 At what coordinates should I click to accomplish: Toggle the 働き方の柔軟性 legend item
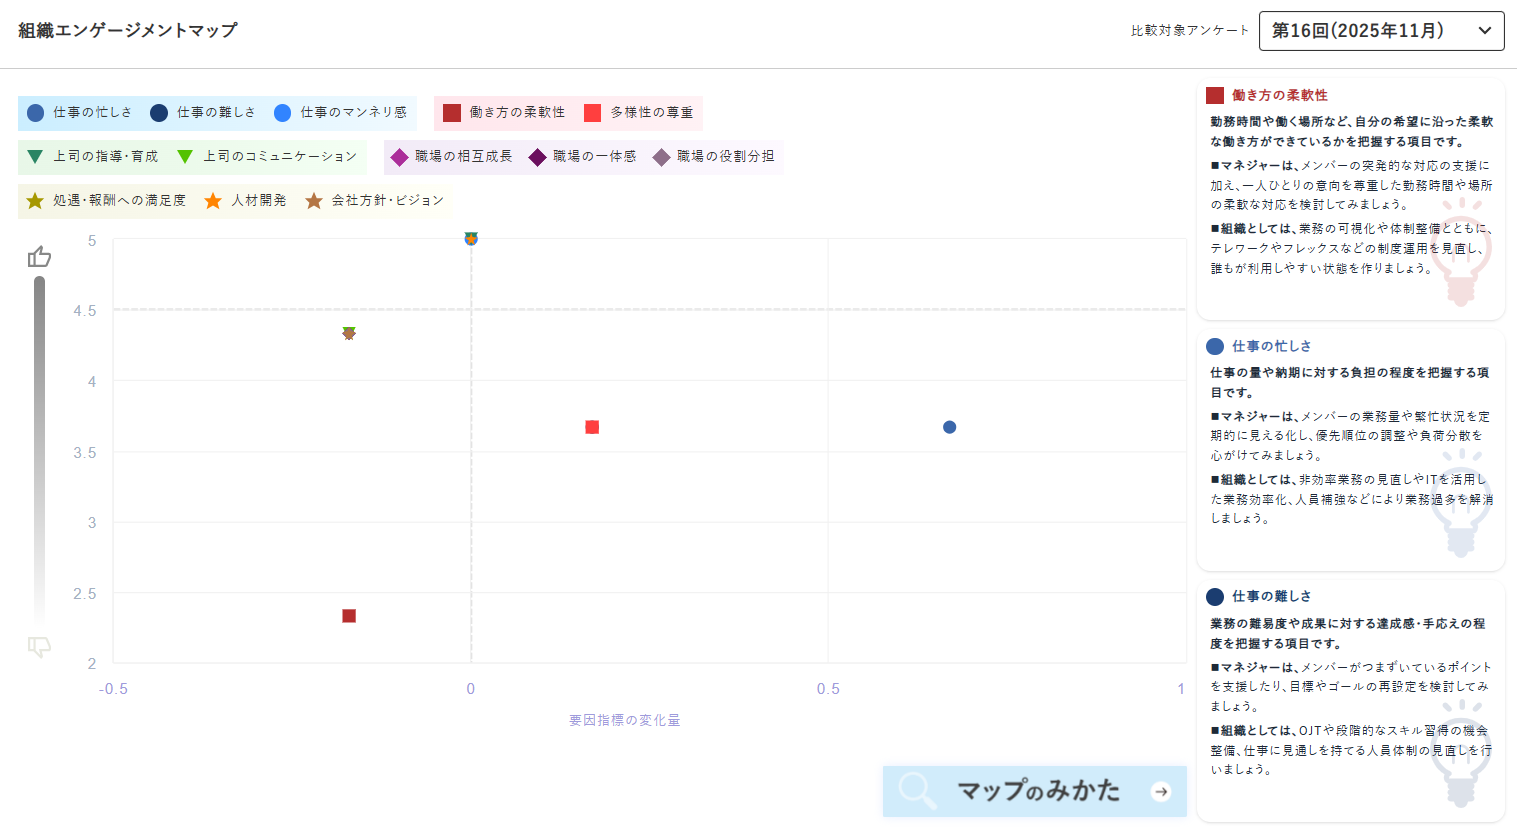[504, 113]
